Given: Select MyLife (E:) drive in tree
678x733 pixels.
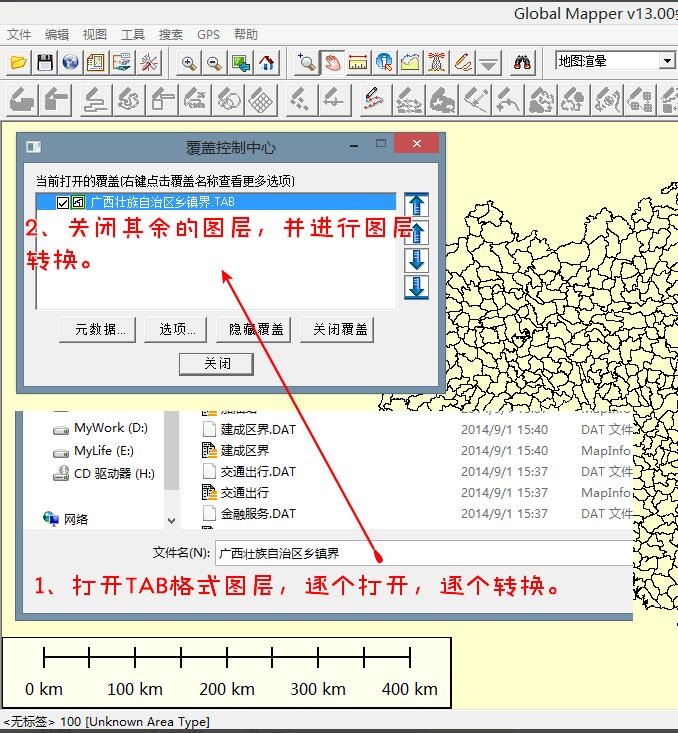Looking at the screenshot, I should [x=93, y=451].
